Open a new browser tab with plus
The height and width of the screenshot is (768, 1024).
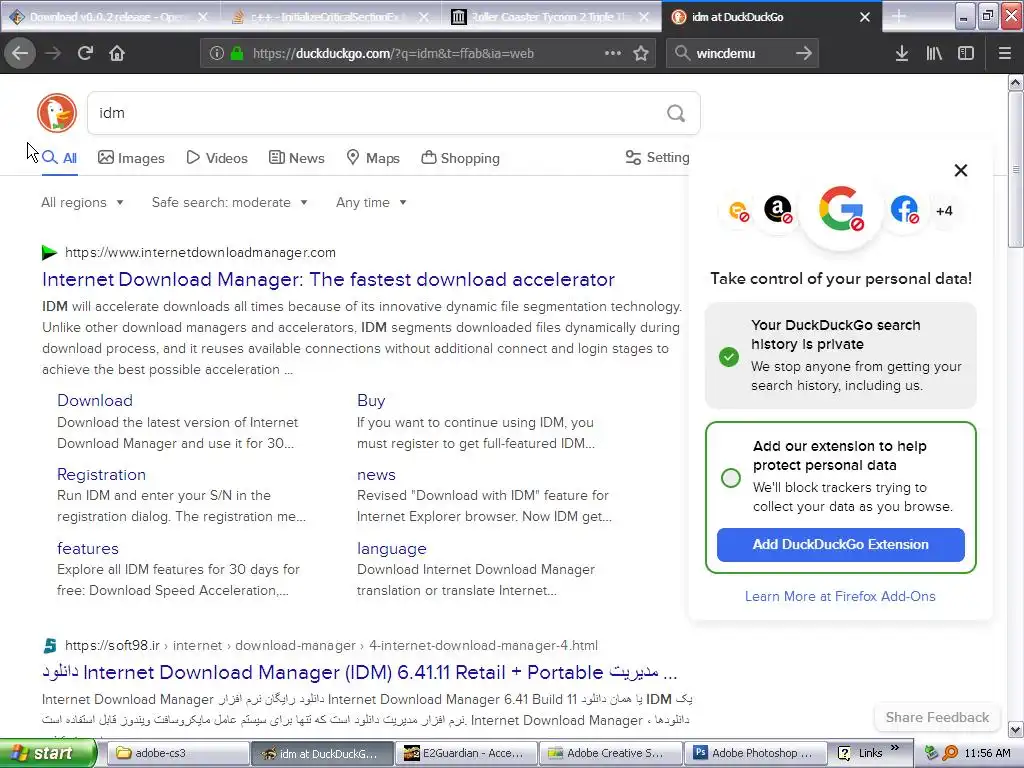[x=899, y=16]
